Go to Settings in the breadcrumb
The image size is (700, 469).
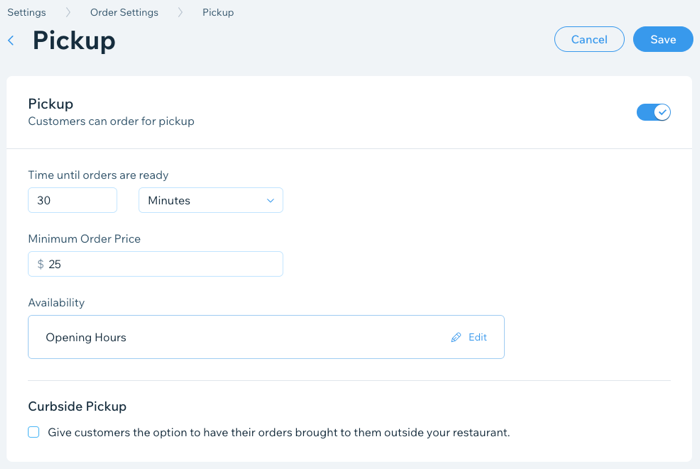(x=27, y=13)
